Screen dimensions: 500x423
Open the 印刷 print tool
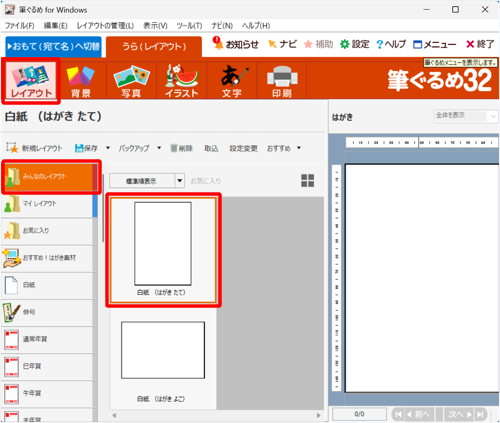tap(282, 81)
